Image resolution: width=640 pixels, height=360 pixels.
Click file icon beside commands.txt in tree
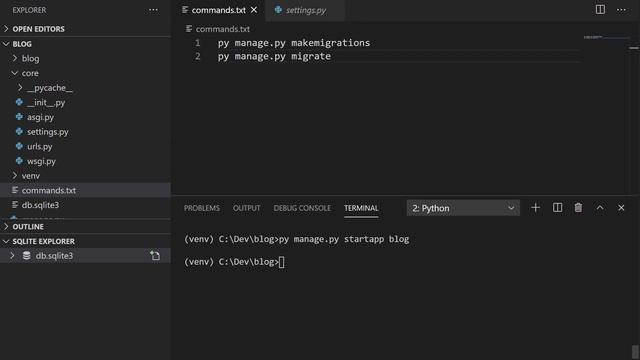coord(15,190)
